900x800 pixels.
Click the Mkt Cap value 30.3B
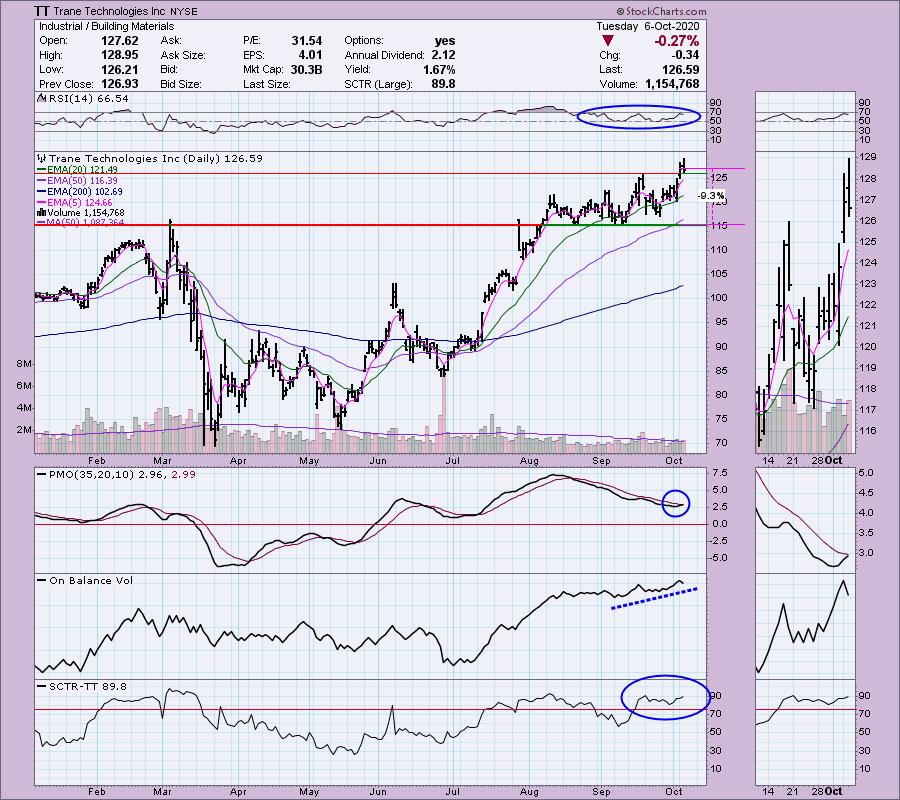coord(307,69)
